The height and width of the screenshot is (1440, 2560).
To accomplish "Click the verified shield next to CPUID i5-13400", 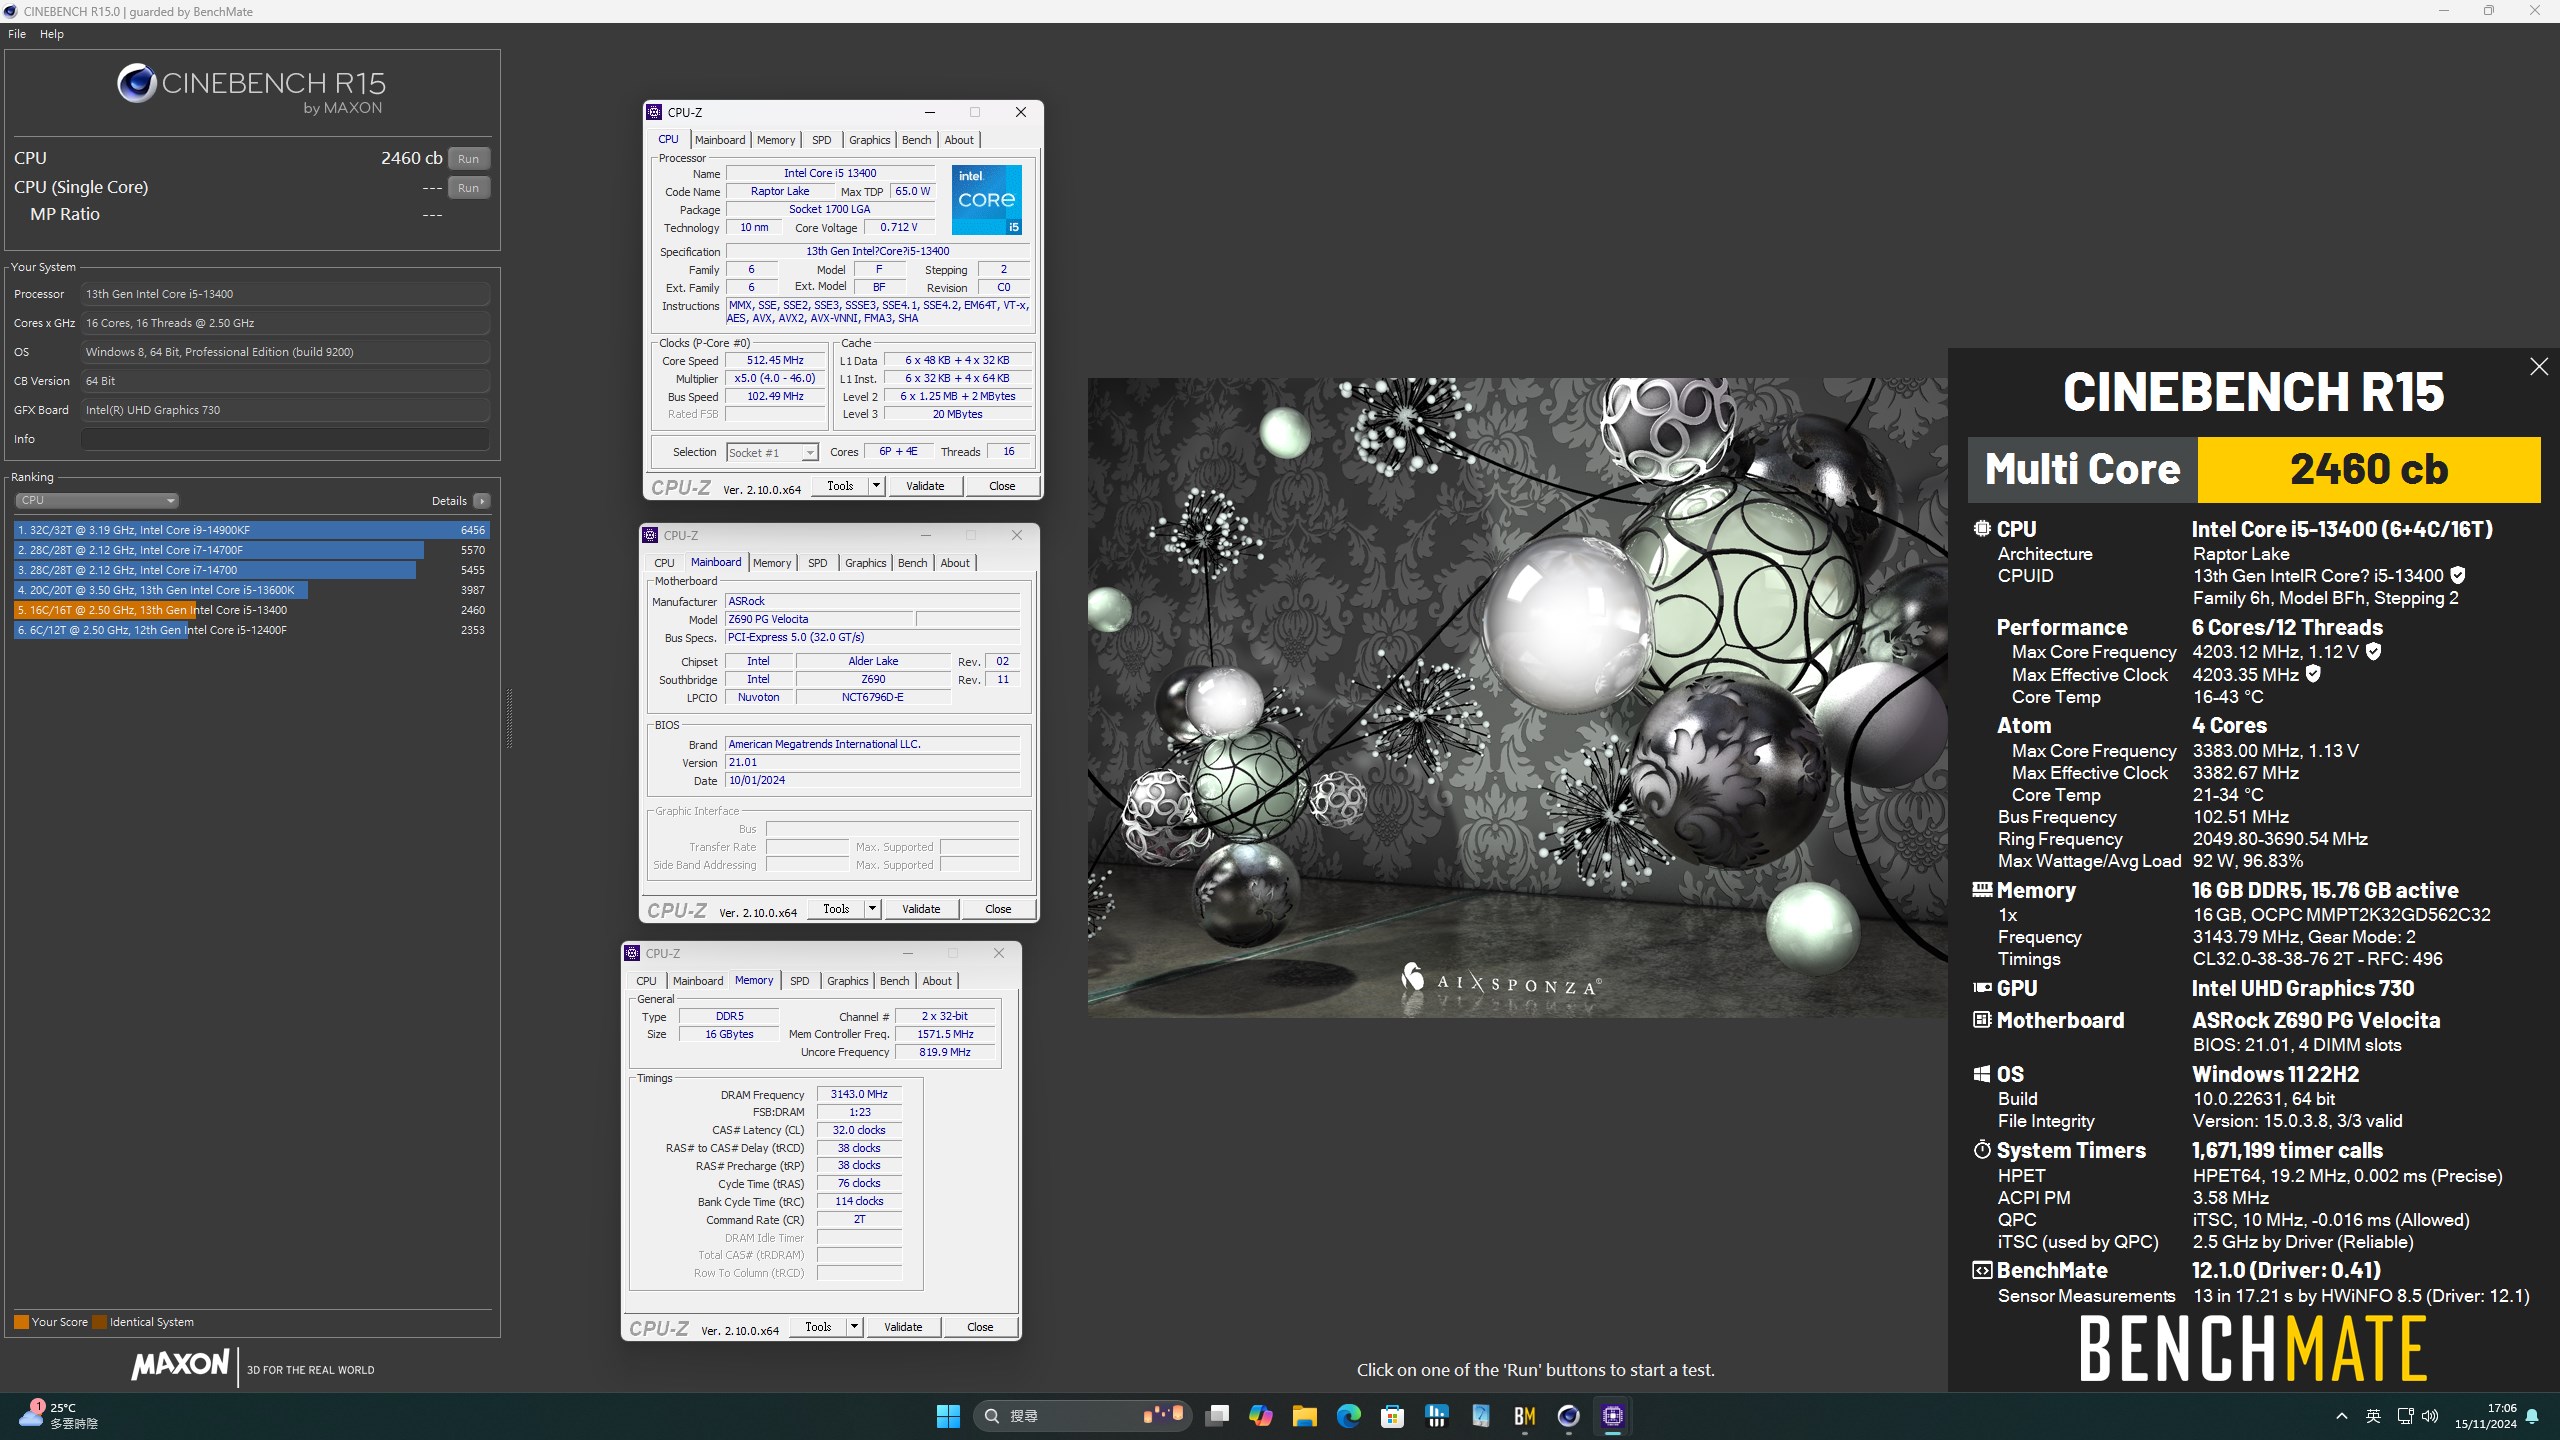I will pos(2458,575).
